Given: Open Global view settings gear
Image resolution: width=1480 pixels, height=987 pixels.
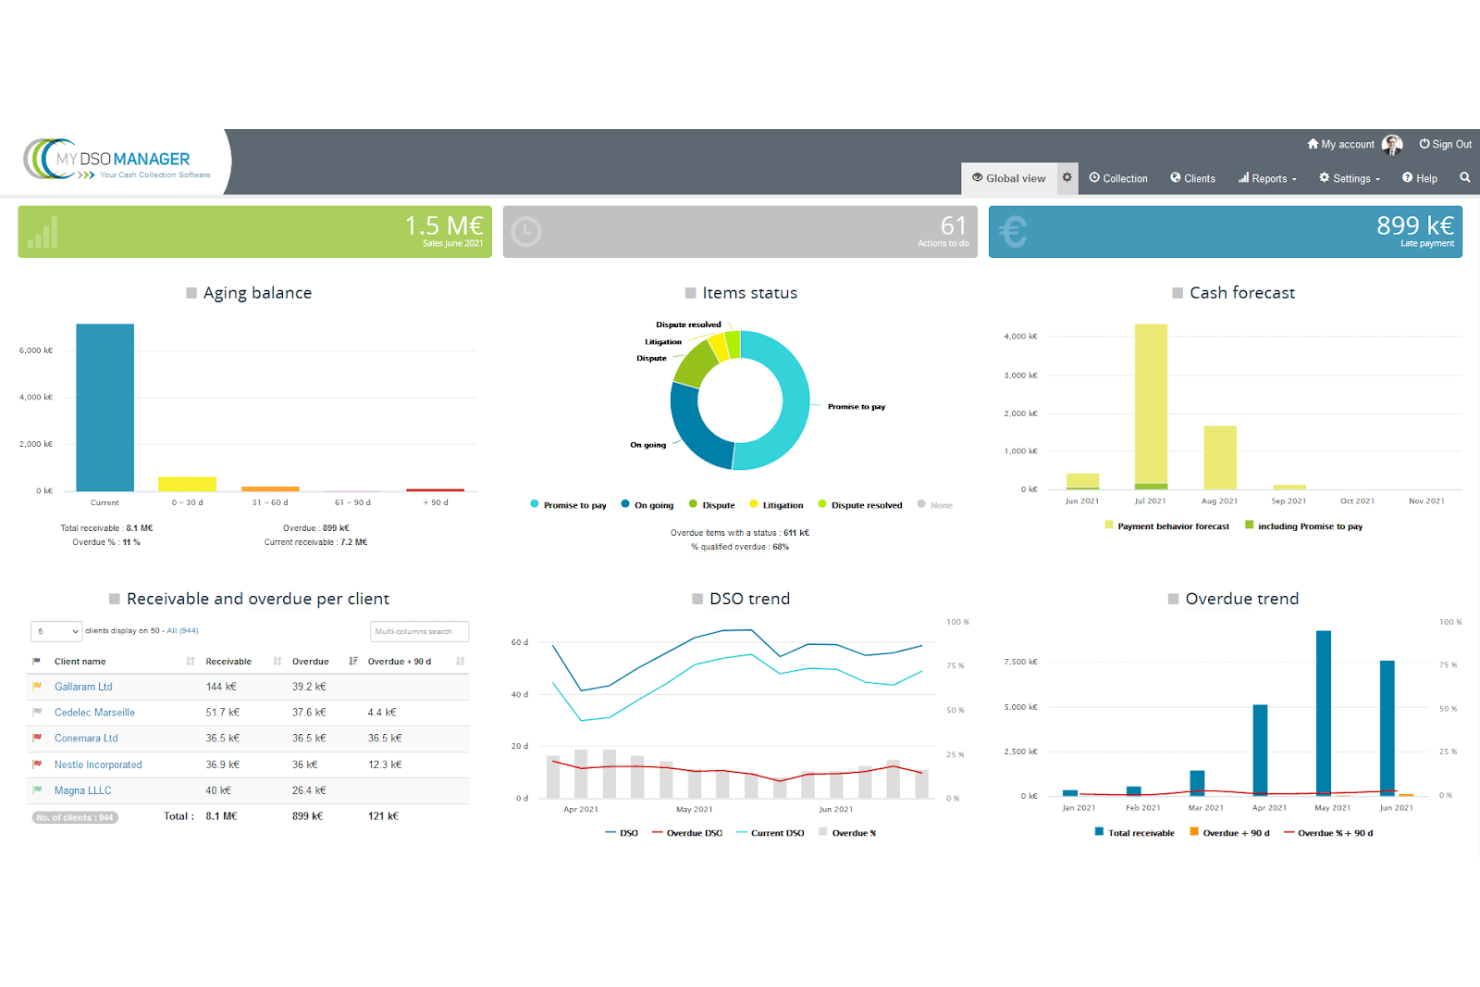Looking at the screenshot, I should (1067, 178).
